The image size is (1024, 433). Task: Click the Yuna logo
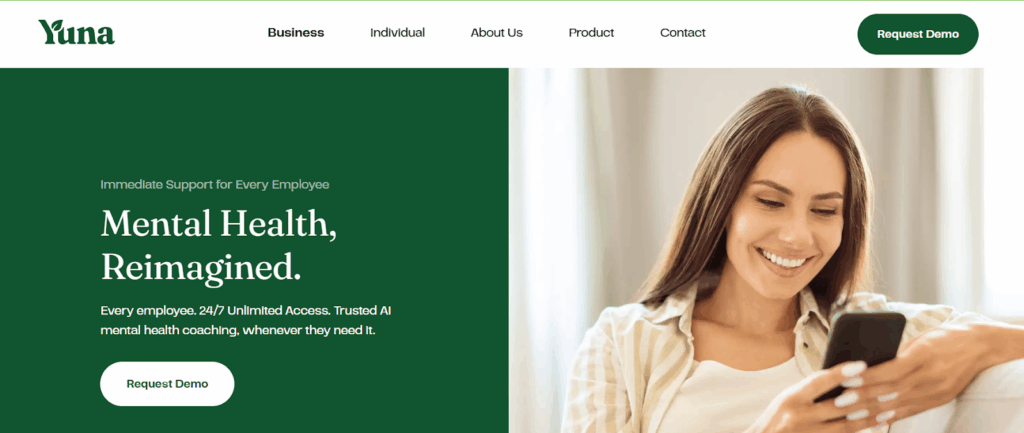click(x=76, y=32)
